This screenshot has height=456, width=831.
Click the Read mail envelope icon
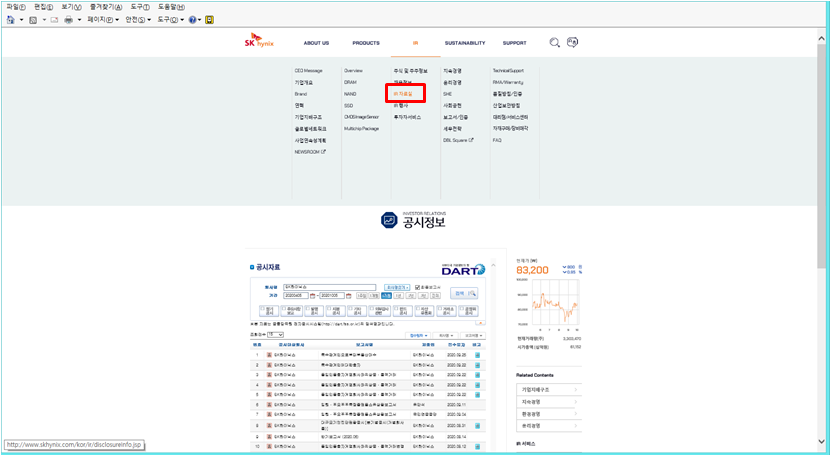(x=54, y=20)
